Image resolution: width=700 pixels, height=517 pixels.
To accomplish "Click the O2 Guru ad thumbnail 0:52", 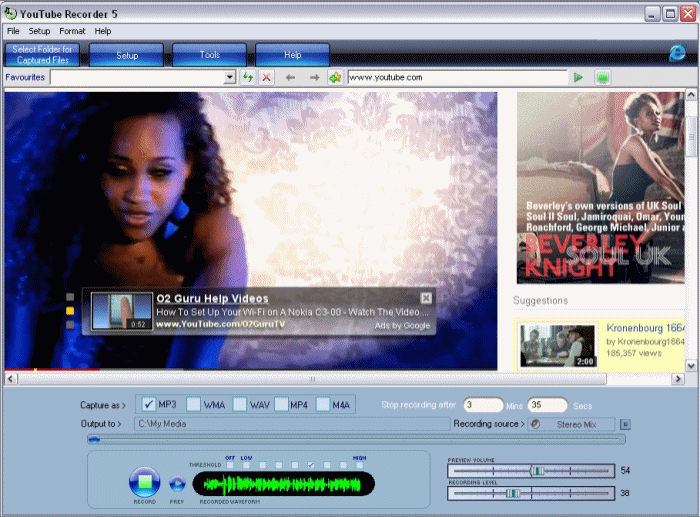I will [121, 311].
